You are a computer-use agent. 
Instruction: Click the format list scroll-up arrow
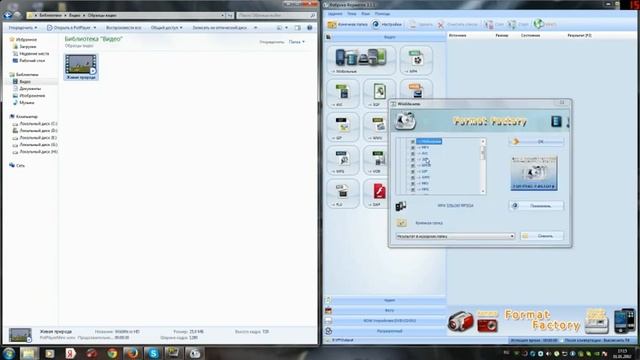pyautogui.click(x=483, y=142)
